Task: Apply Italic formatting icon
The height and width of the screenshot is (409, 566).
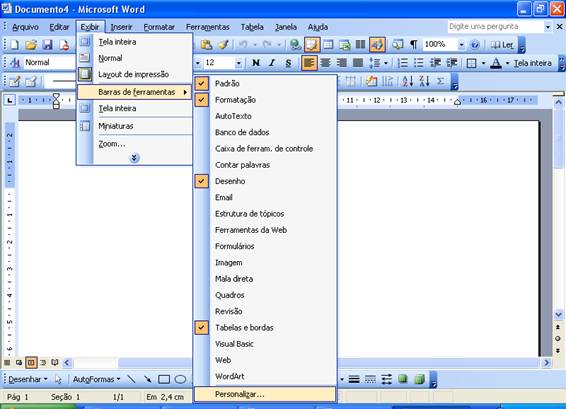Action: [x=272, y=63]
